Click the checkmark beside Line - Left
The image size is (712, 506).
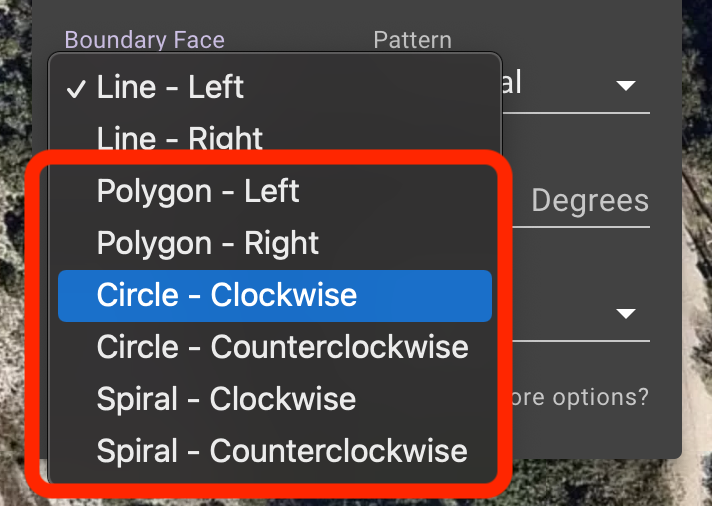point(75,89)
